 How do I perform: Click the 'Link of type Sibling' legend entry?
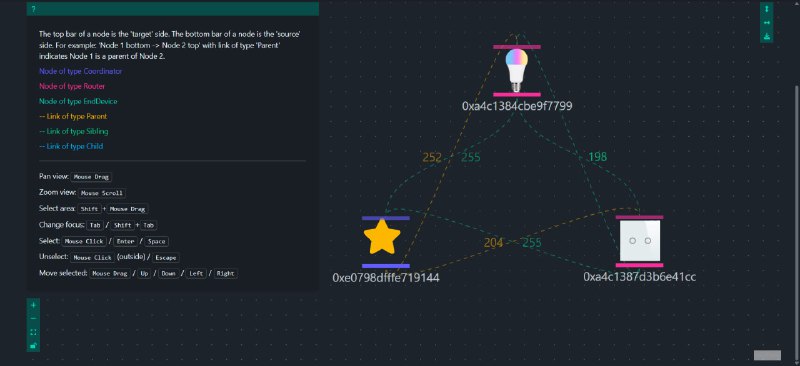[x=73, y=131]
